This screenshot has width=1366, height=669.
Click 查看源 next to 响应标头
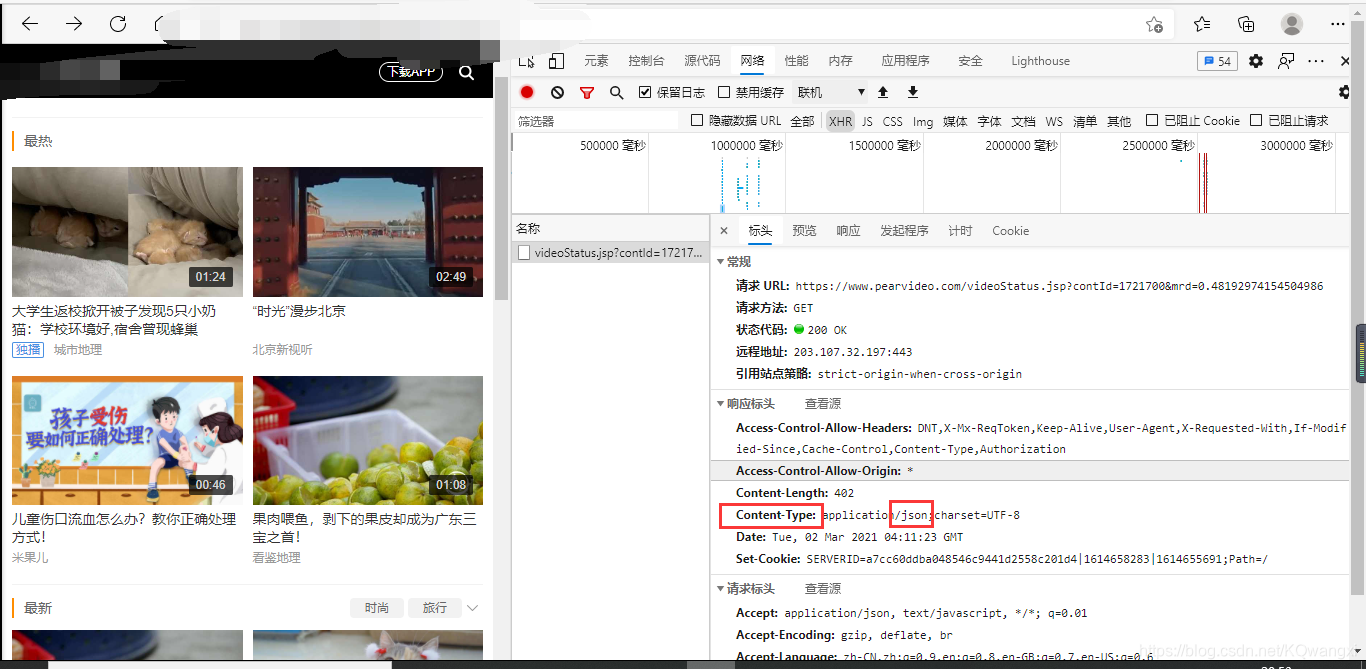[823, 404]
